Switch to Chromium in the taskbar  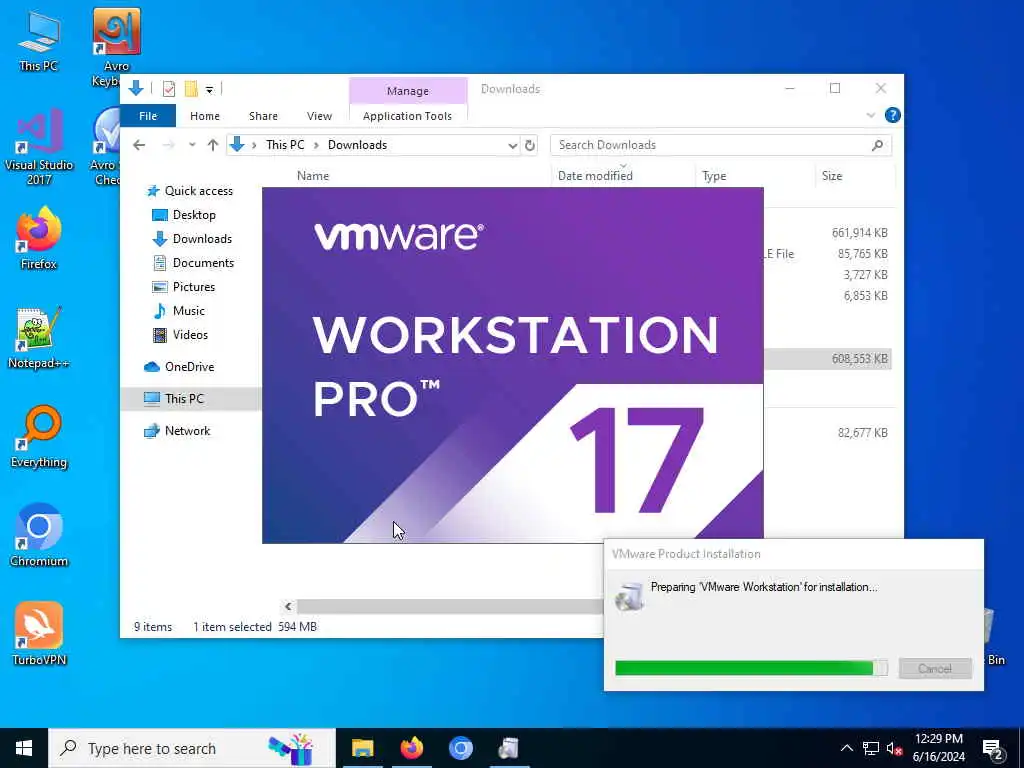tap(460, 748)
